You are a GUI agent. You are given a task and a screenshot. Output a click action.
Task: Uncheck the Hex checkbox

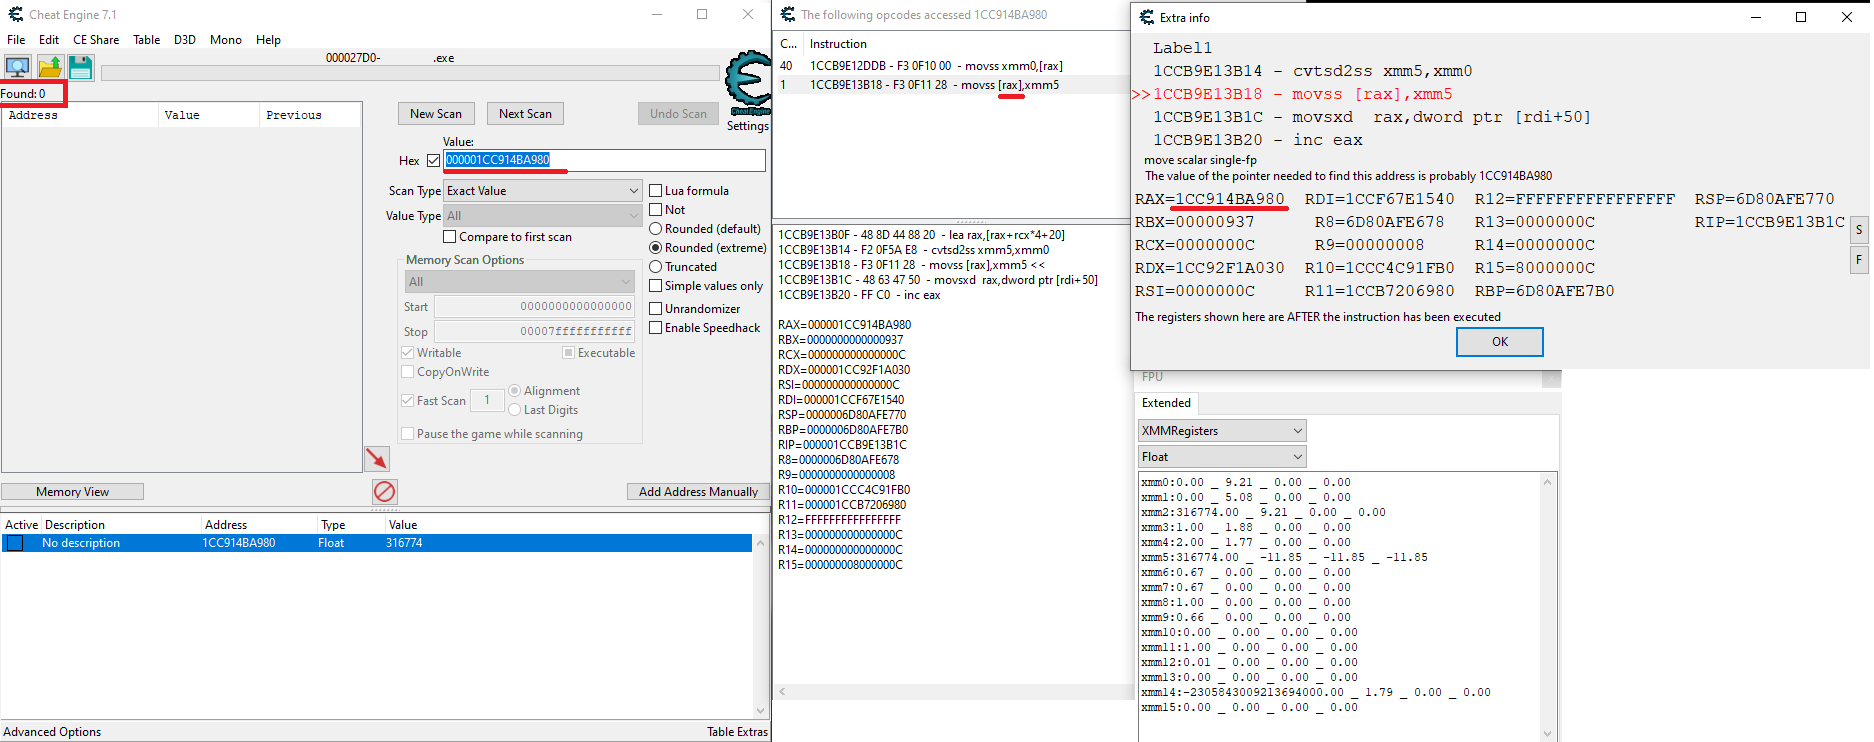coord(433,160)
